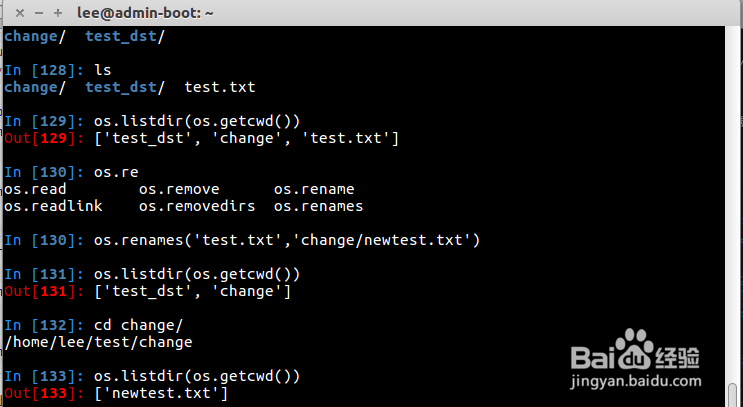The image size is (743, 407).
Task: Click the /home/lee/test/change path output
Action: [98, 342]
